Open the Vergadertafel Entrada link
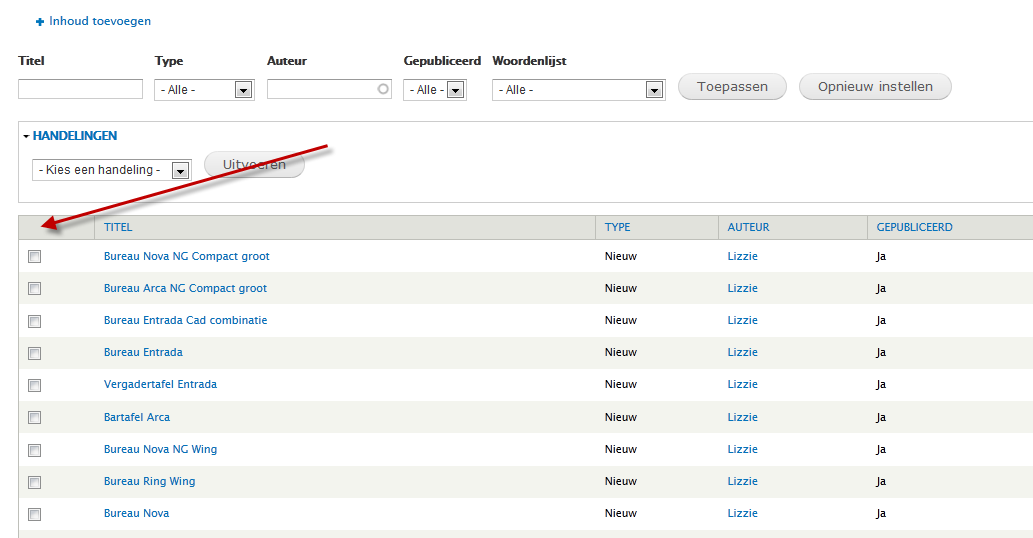1033x538 pixels. tap(160, 385)
